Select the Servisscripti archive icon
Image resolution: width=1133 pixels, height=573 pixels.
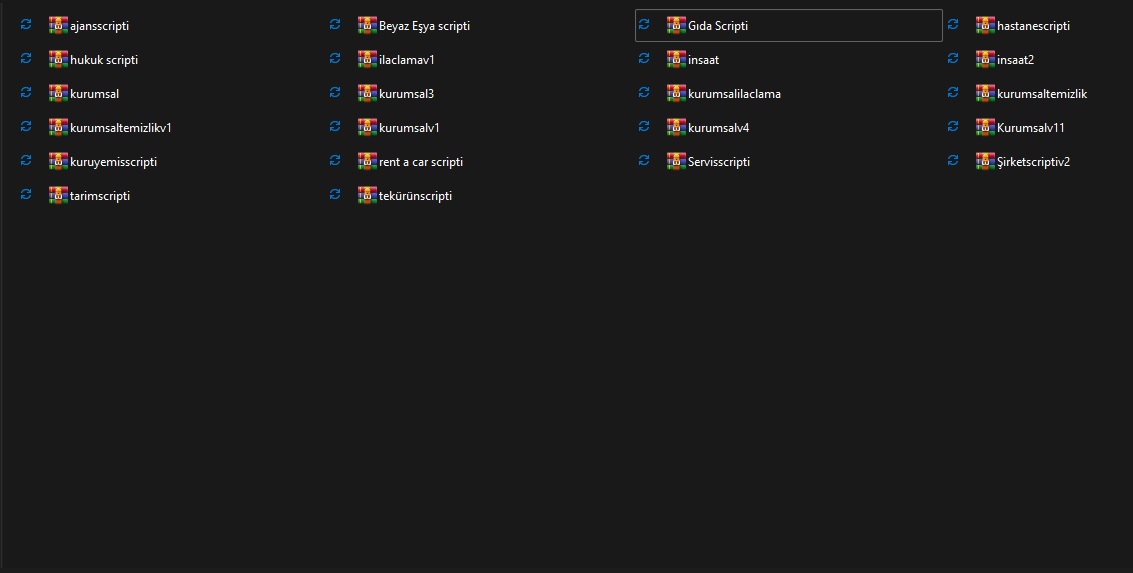point(676,161)
